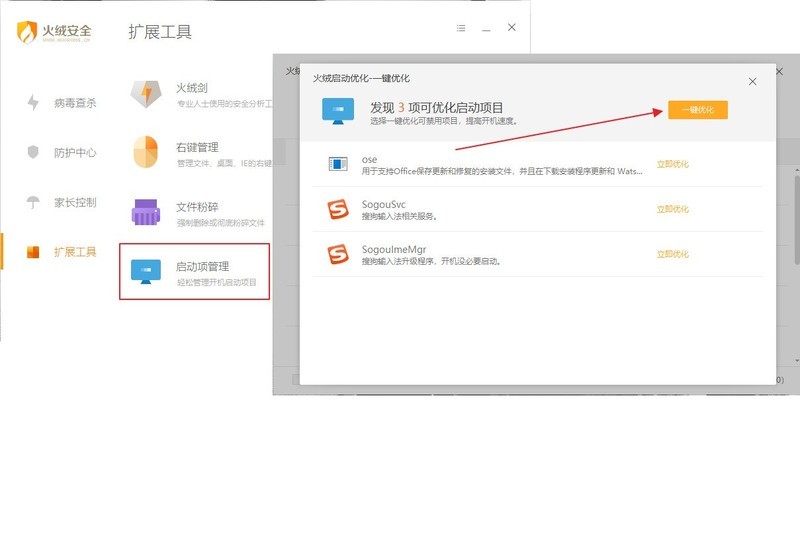Screen dimensions: 800x543
Task: Click the 文件粉碎 label
Action: click(x=197, y=207)
